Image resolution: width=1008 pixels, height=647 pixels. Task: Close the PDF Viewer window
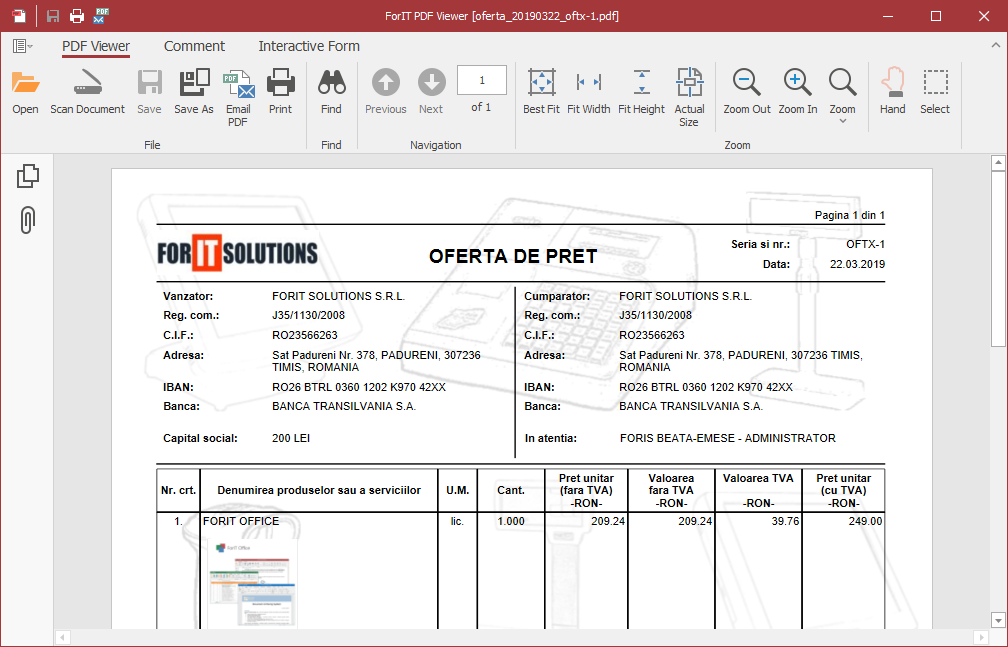pos(984,16)
